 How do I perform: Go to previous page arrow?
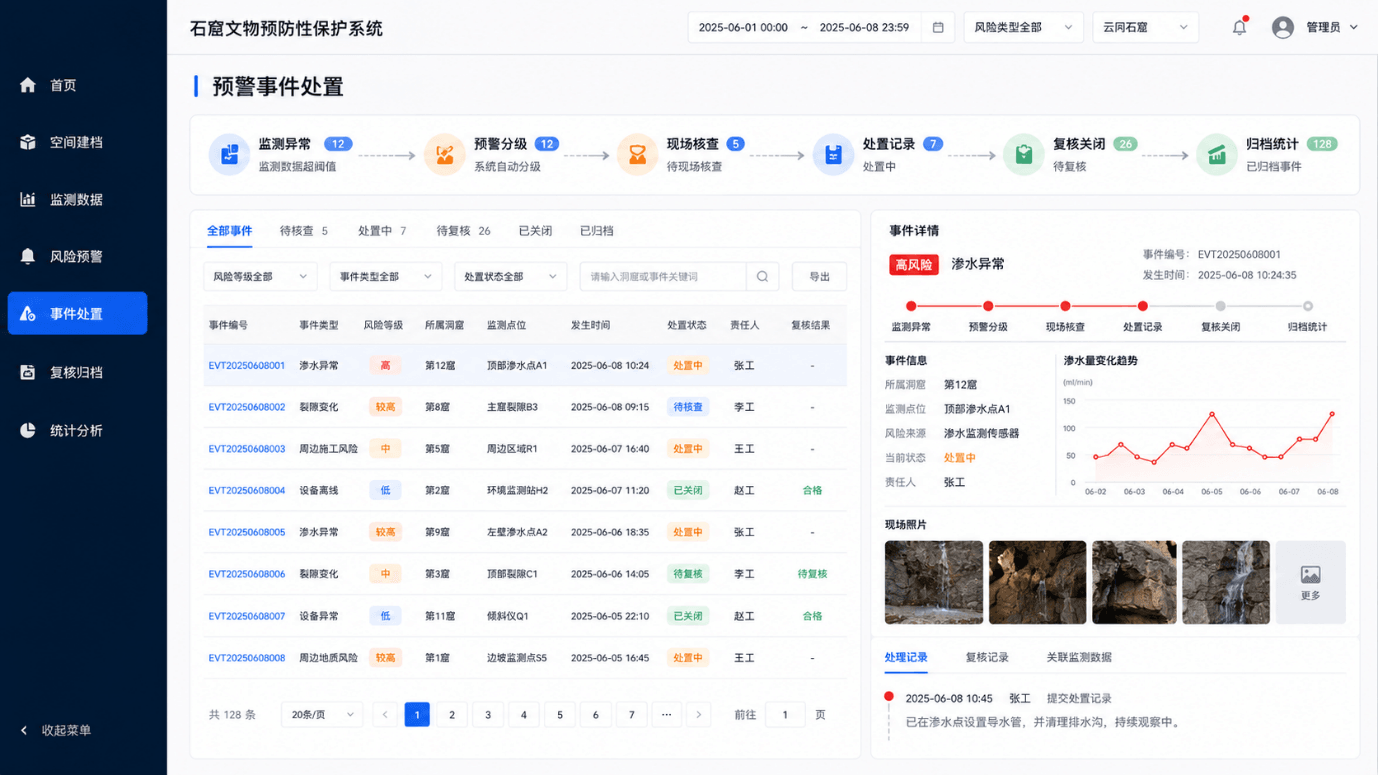pyautogui.click(x=385, y=714)
